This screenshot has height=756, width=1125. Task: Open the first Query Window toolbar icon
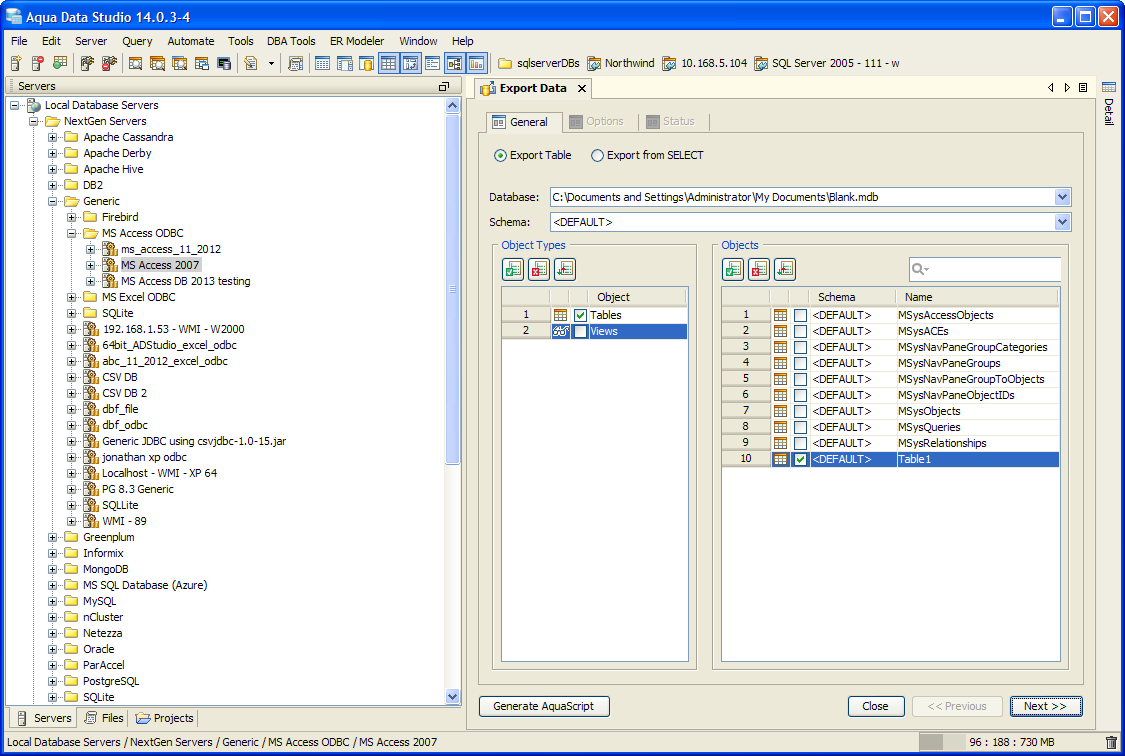point(135,64)
